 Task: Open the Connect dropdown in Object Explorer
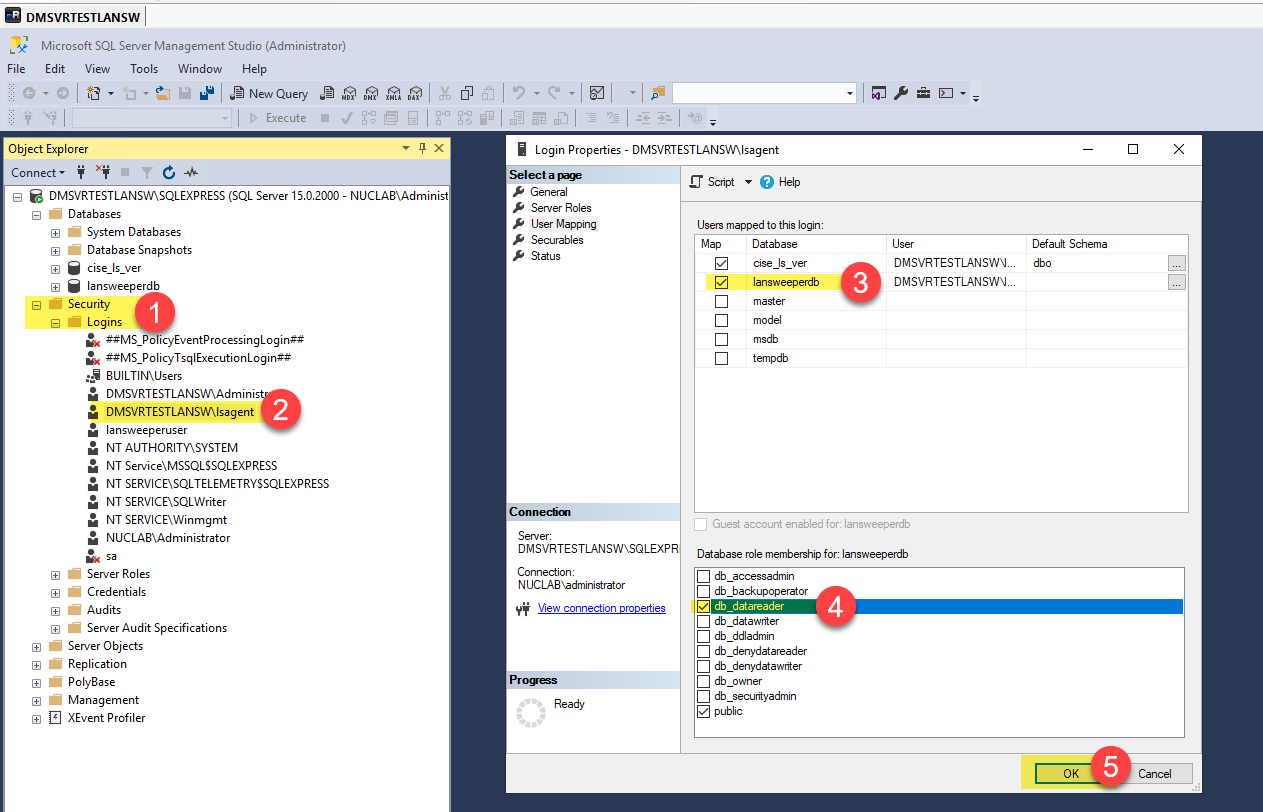coord(37,172)
